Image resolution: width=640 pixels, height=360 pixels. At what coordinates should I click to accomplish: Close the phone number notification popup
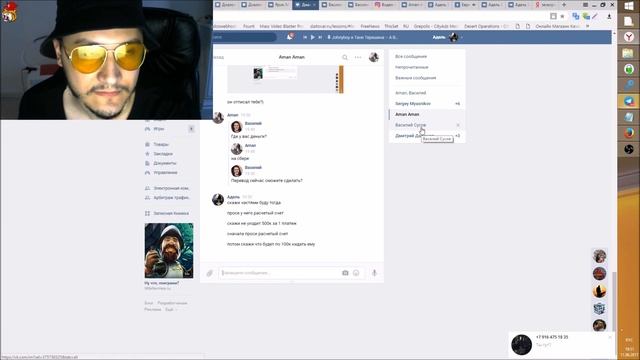(x=610, y=337)
